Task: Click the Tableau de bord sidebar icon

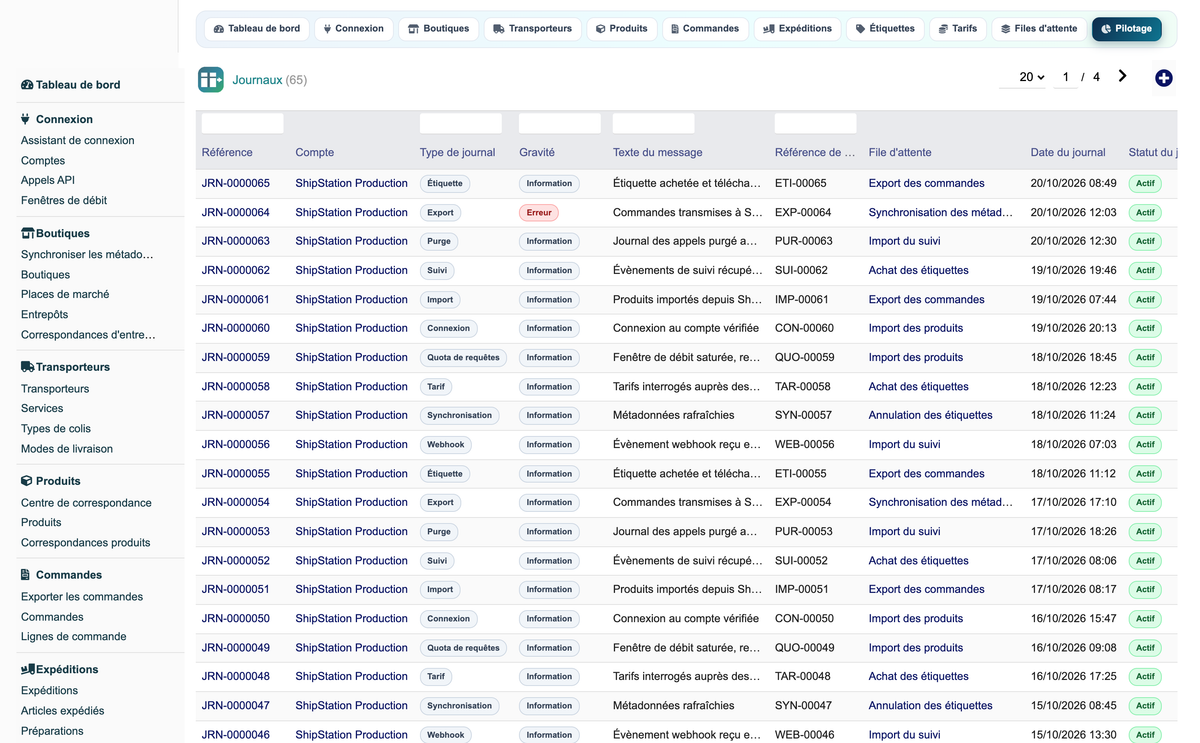Action: (x=27, y=85)
